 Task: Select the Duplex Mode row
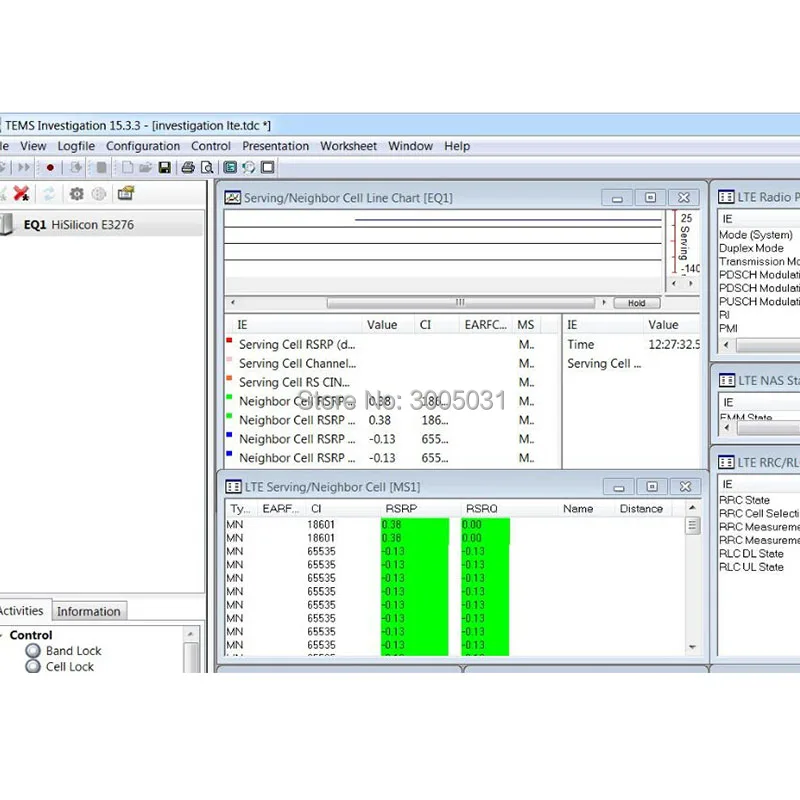click(751, 248)
